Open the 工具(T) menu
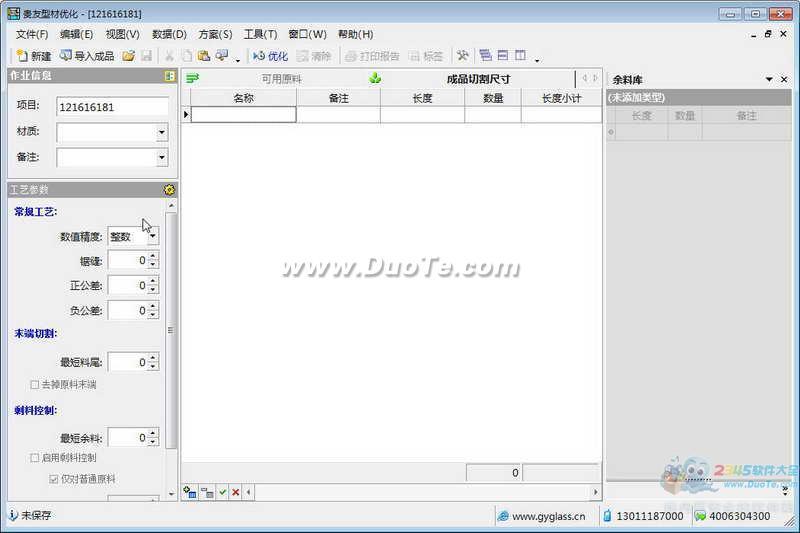 click(260, 34)
